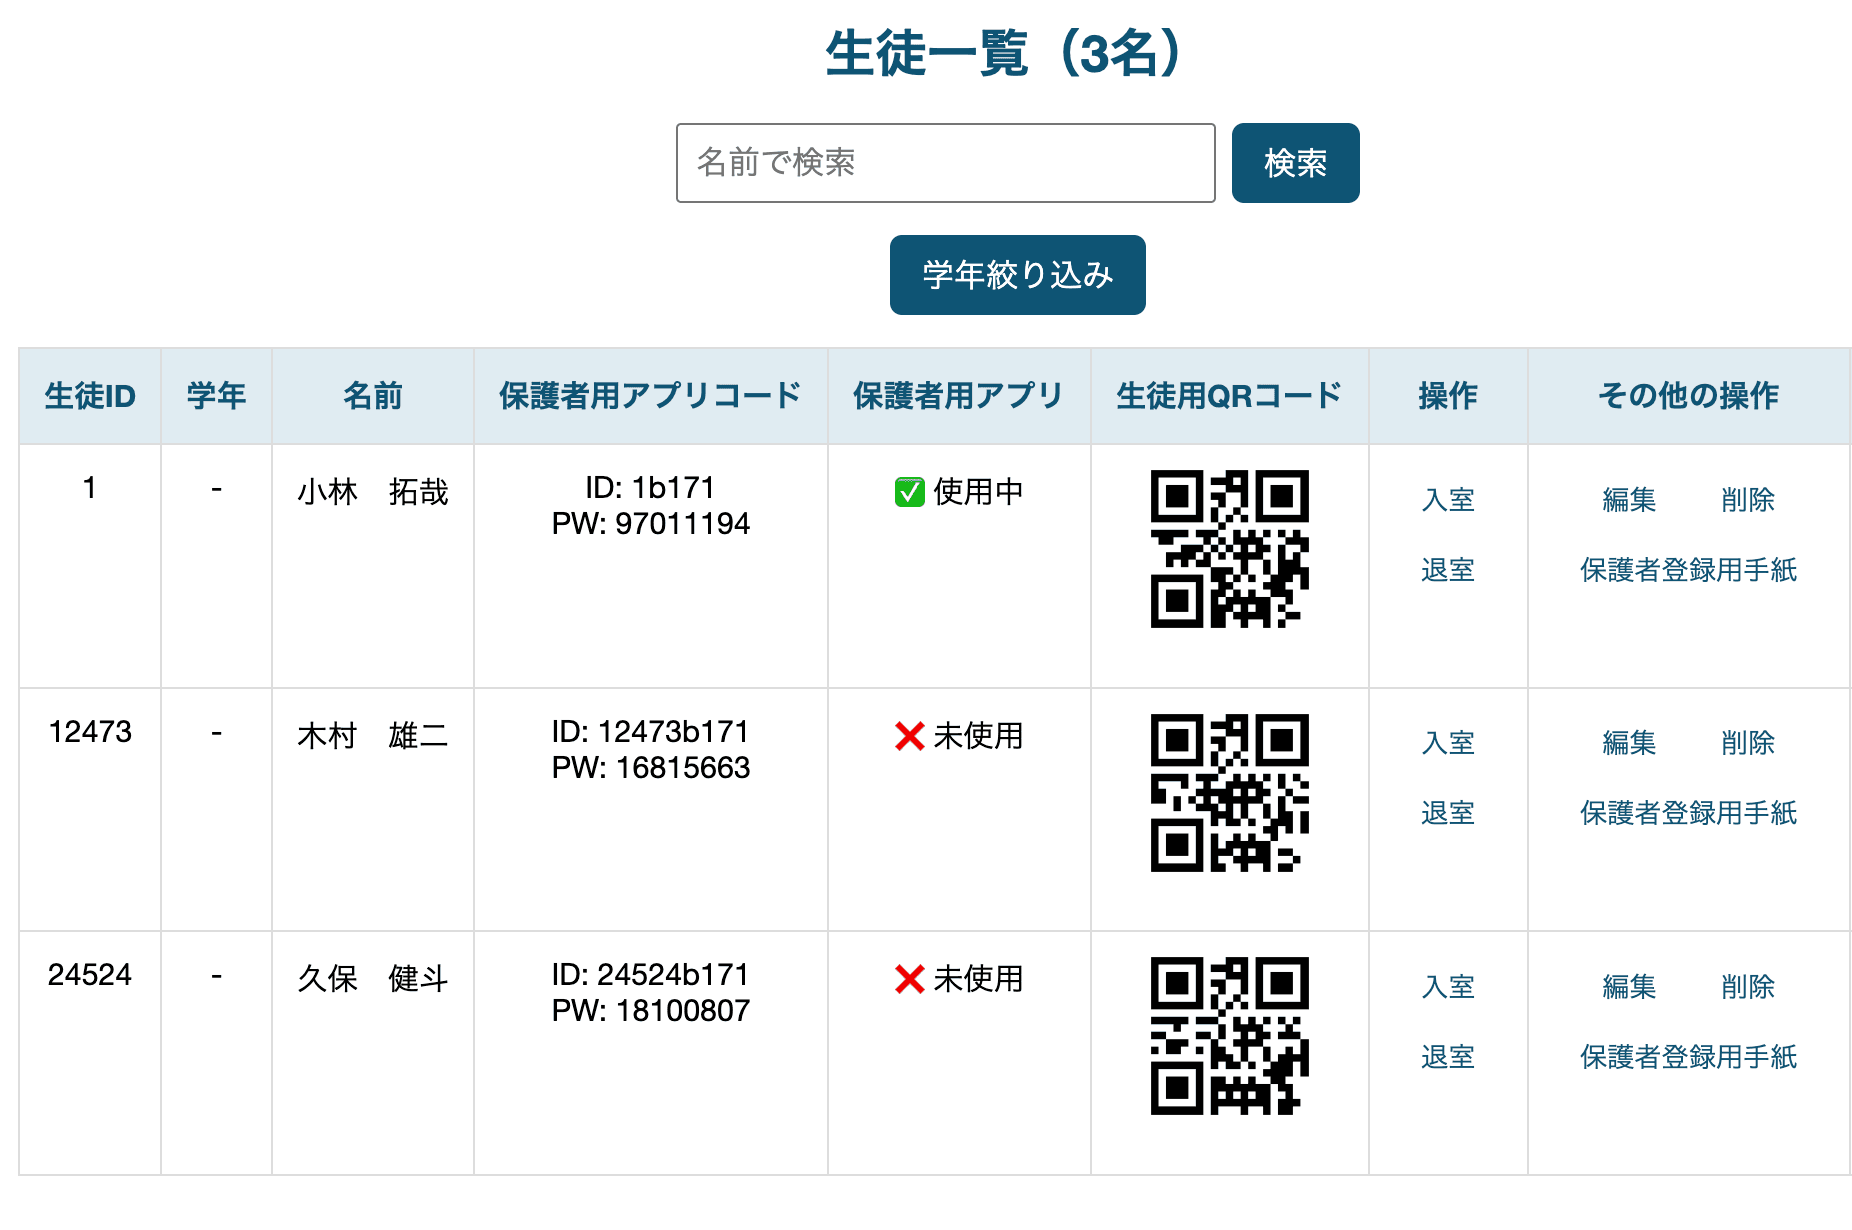Select the name 久保 健斗
1852x1230 pixels.
373,979
